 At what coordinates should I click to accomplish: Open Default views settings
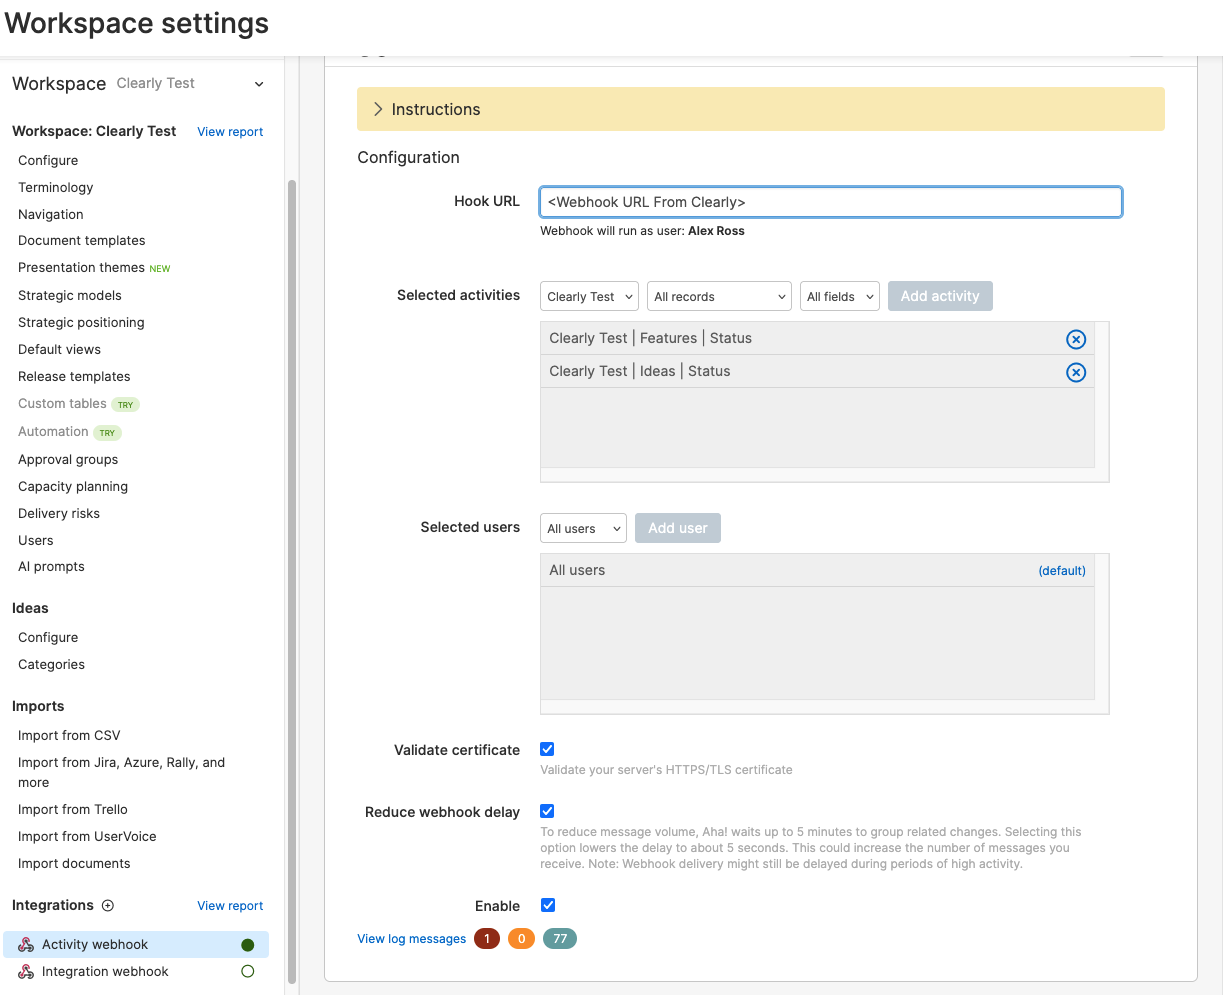pyautogui.click(x=60, y=349)
